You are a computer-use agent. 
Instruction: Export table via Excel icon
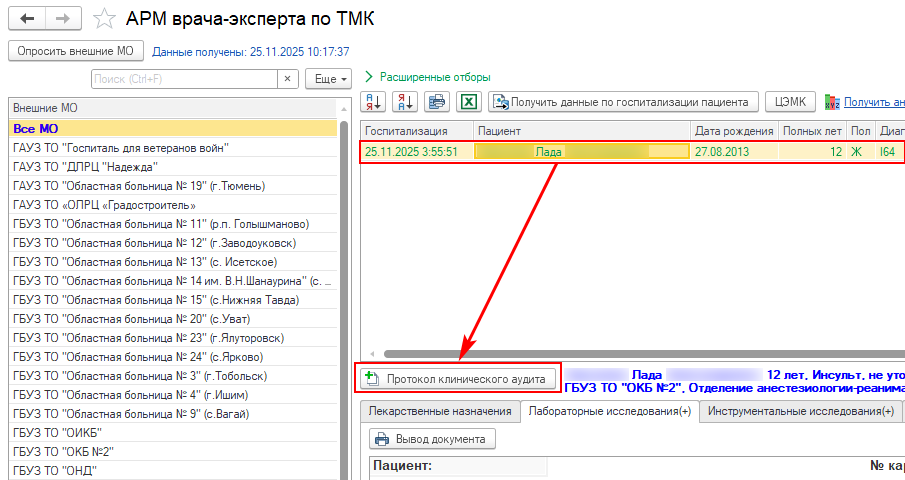tap(469, 101)
